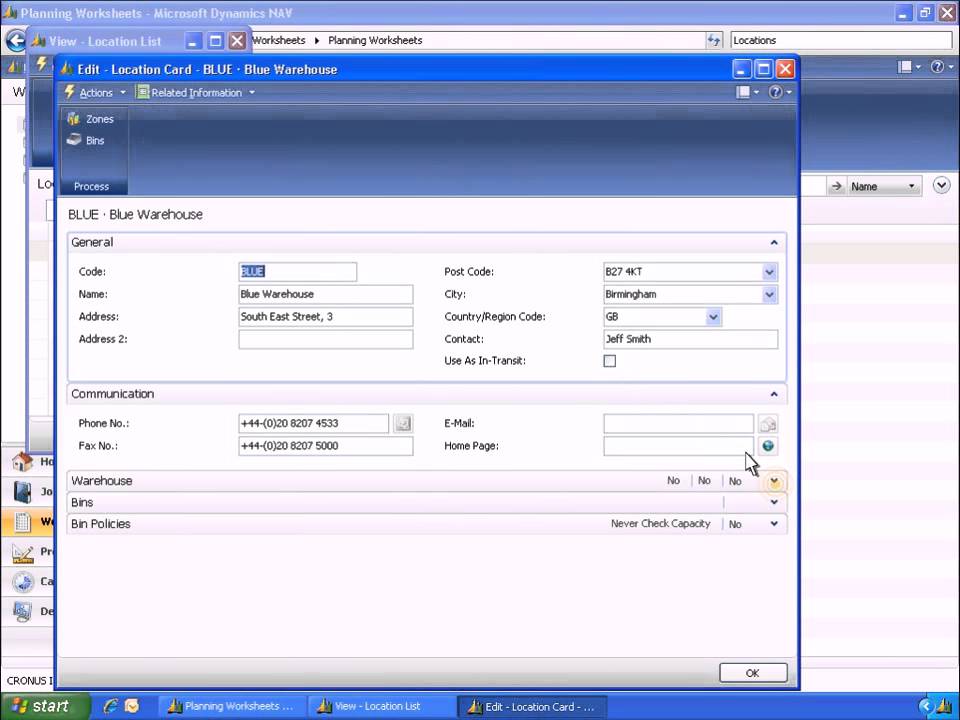
Task: Click the Locations search box
Action: pyautogui.click(x=841, y=40)
